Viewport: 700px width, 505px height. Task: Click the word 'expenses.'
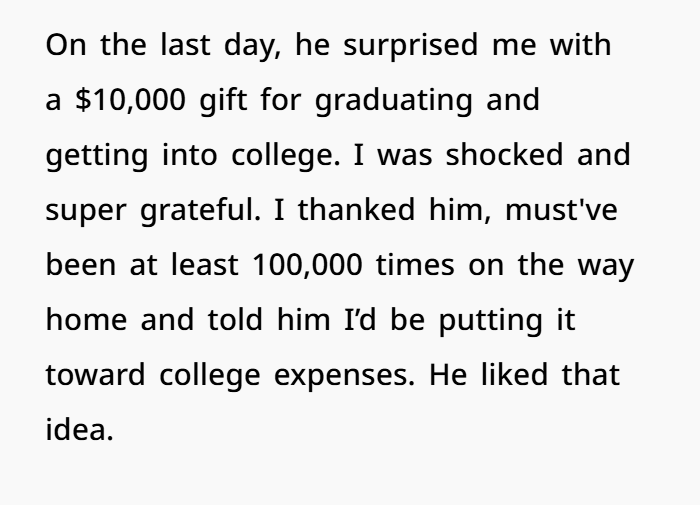(344, 376)
